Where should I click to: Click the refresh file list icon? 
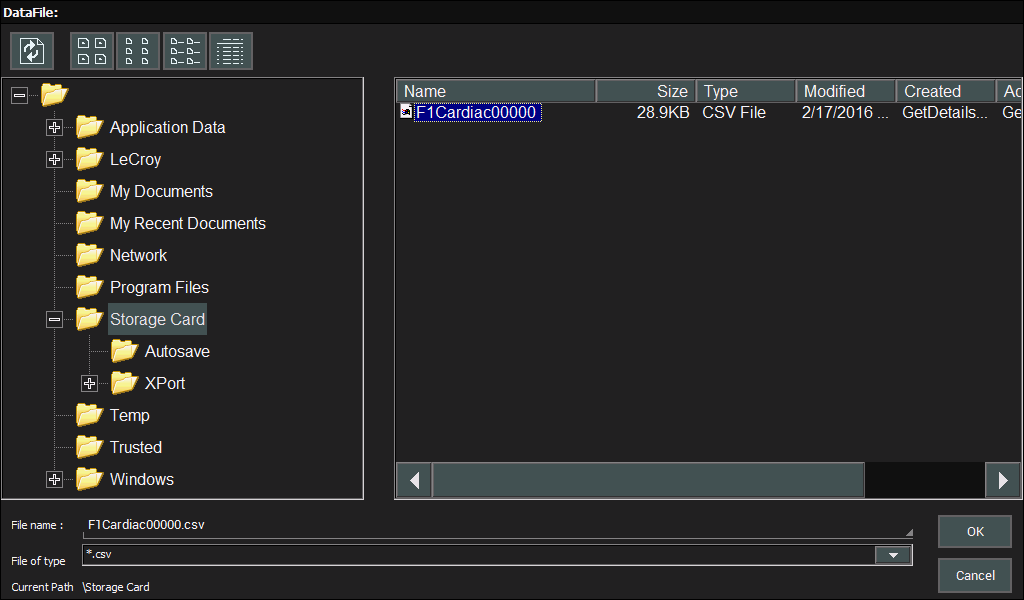click(x=32, y=51)
